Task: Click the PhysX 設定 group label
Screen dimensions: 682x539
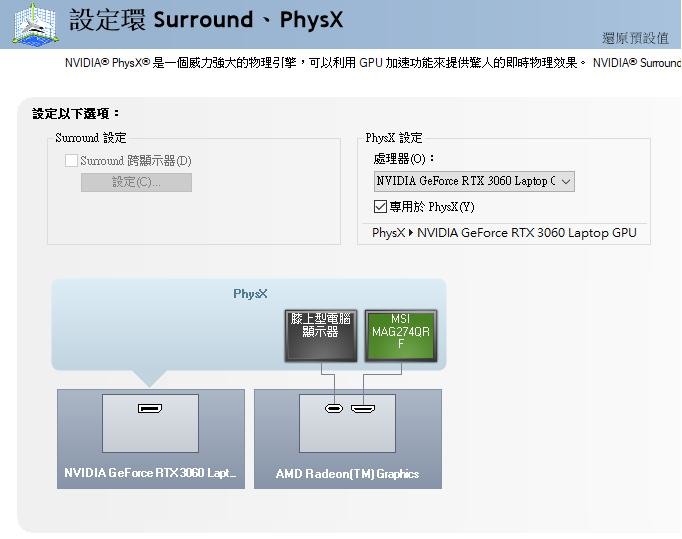Action: pos(394,138)
